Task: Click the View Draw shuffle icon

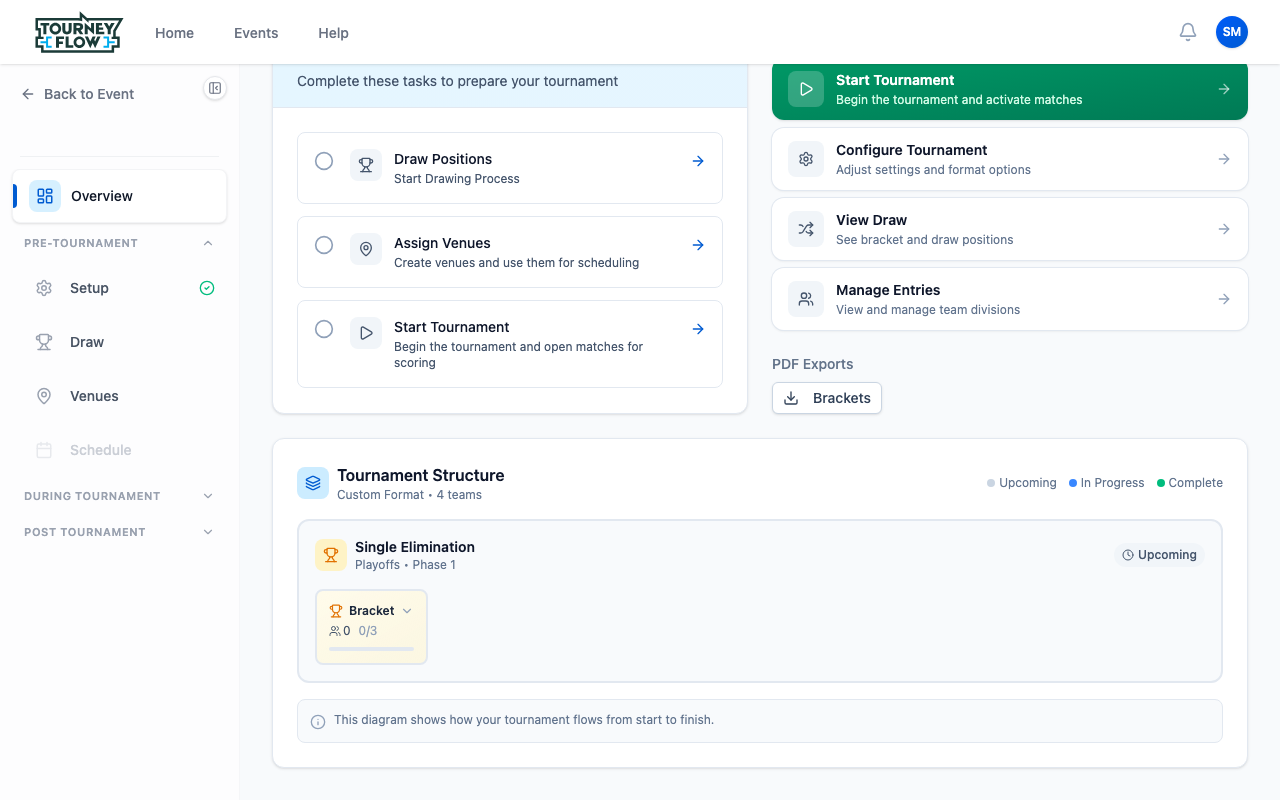Action: click(x=806, y=229)
